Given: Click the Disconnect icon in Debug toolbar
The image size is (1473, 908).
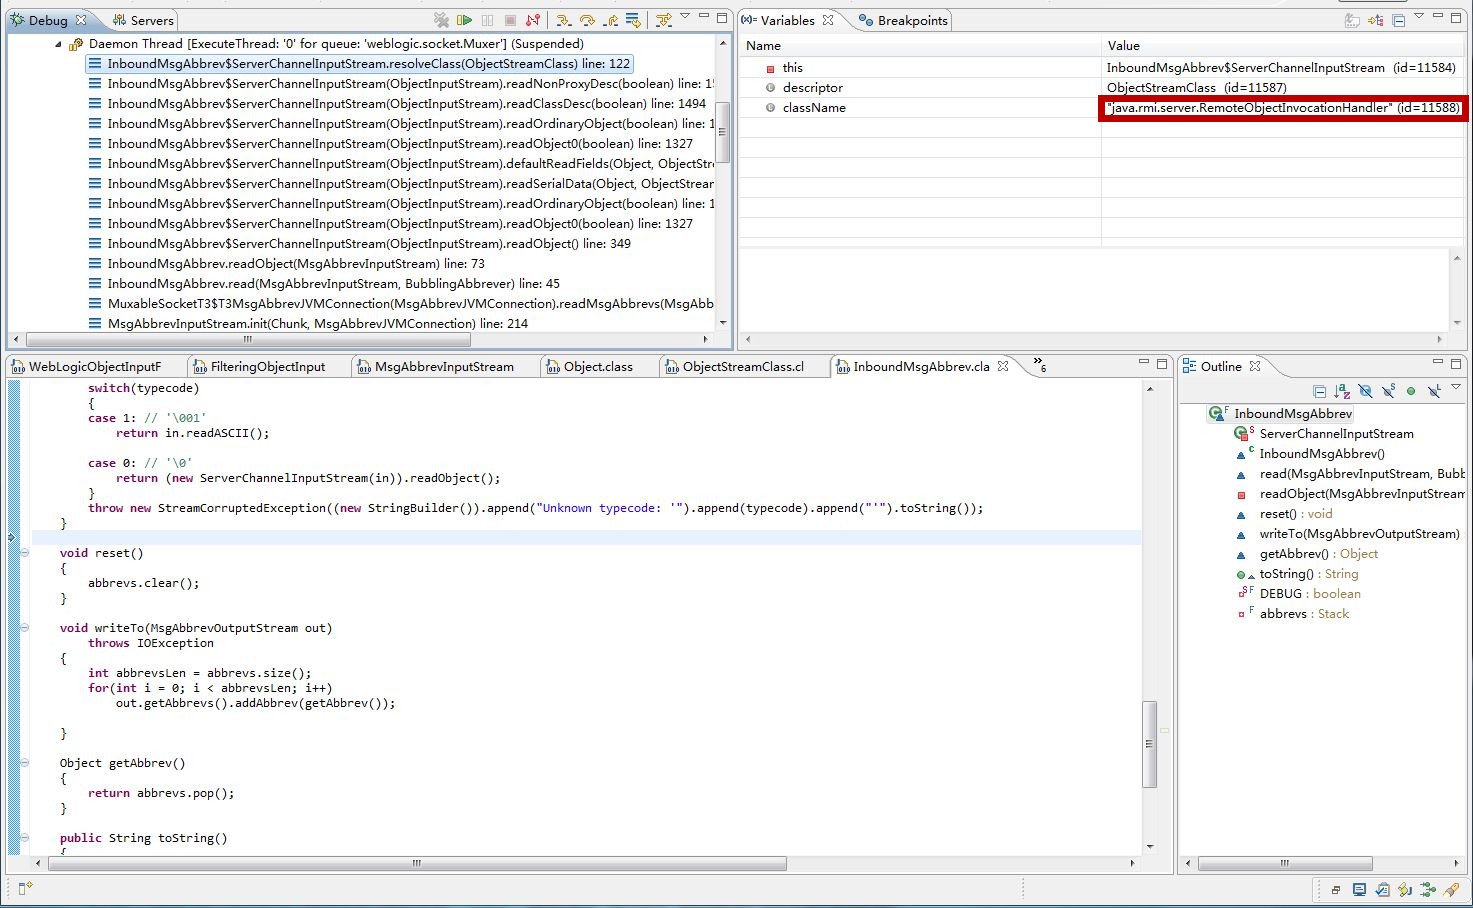Looking at the screenshot, I should coord(533,20).
